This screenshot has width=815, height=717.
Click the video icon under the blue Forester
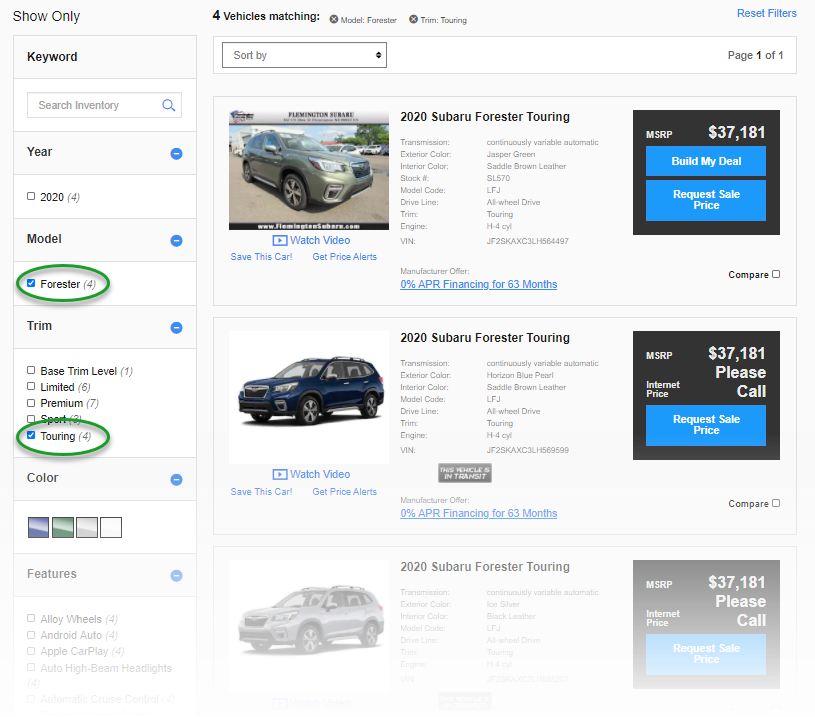(280, 474)
